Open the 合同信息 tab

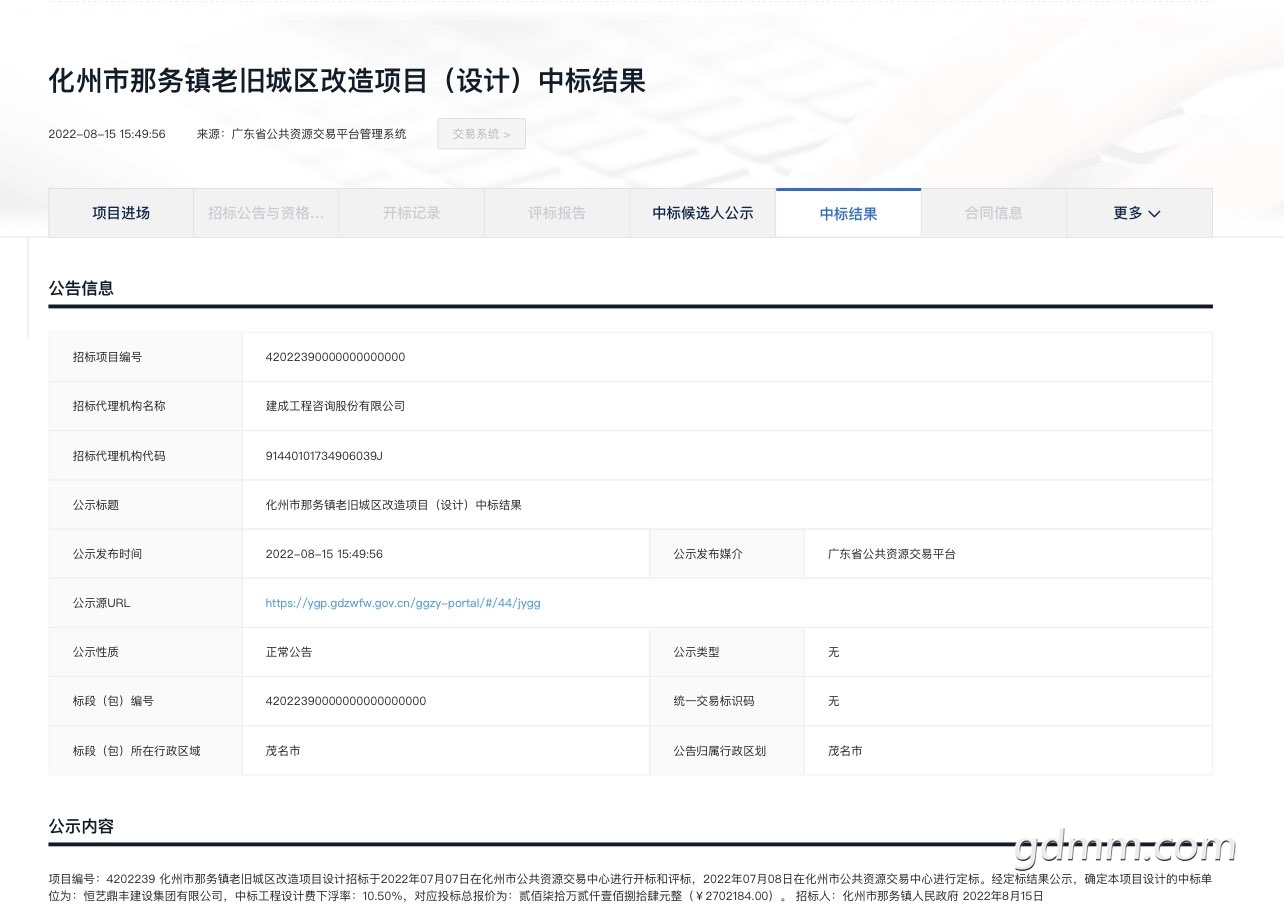point(994,213)
